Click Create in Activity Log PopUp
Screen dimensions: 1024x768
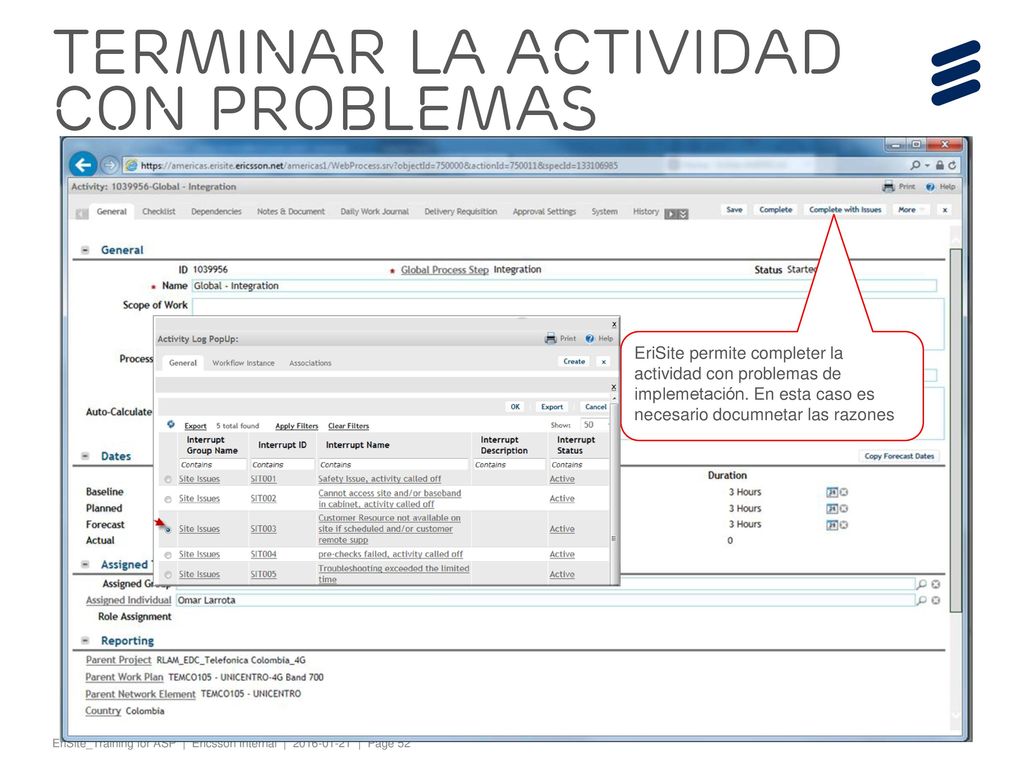pyautogui.click(x=574, y=361)
